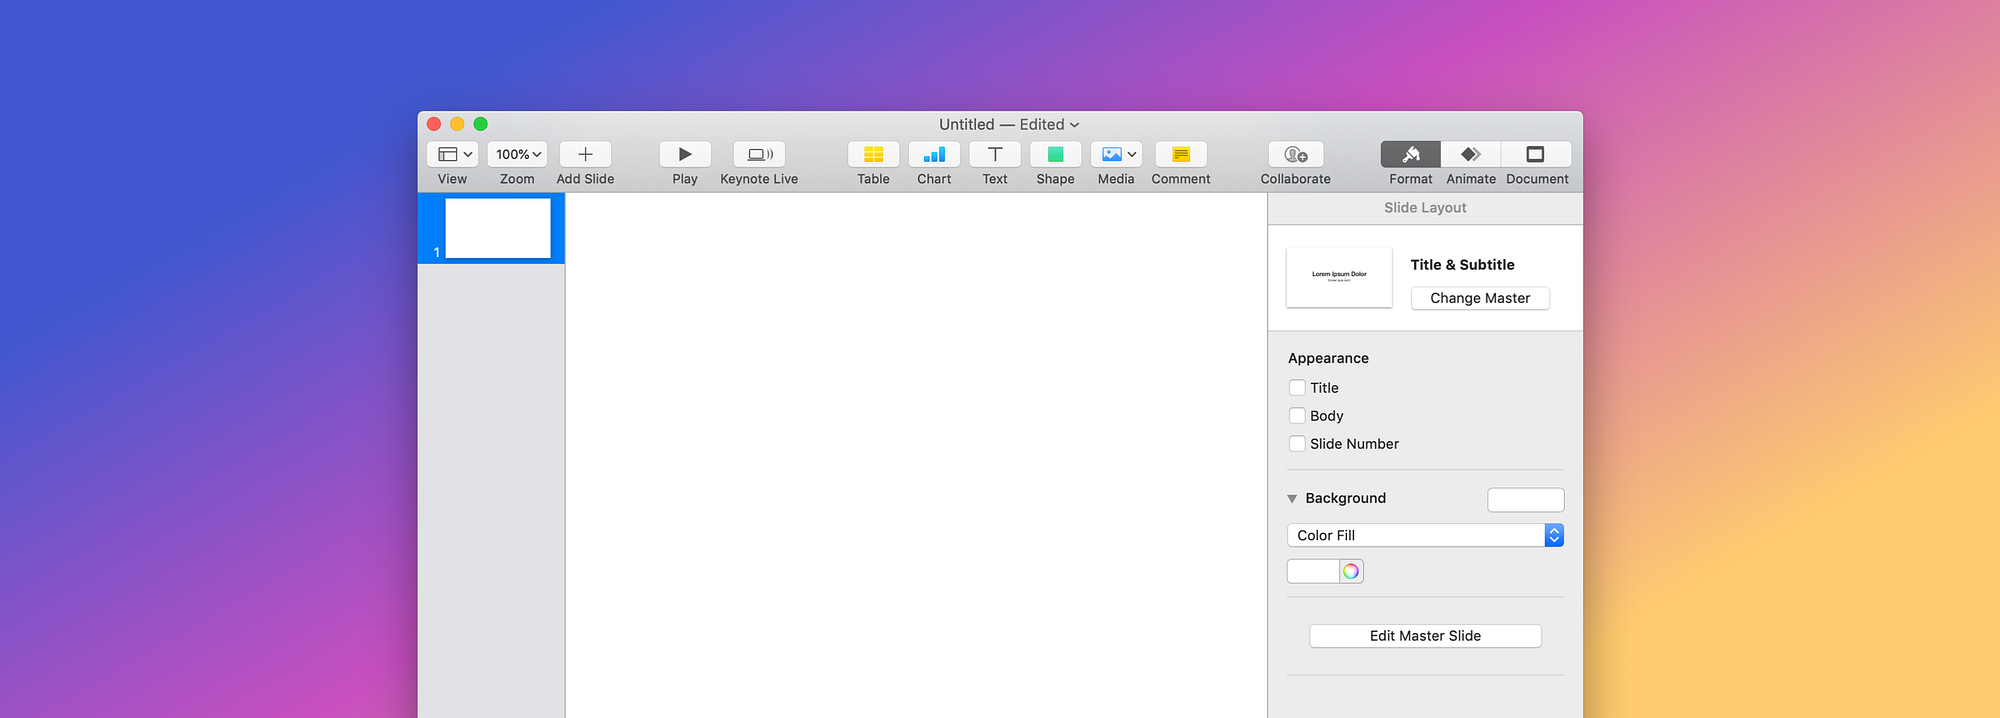
Task: Click the Add Slide plus icon
Action: click(585, 154)
